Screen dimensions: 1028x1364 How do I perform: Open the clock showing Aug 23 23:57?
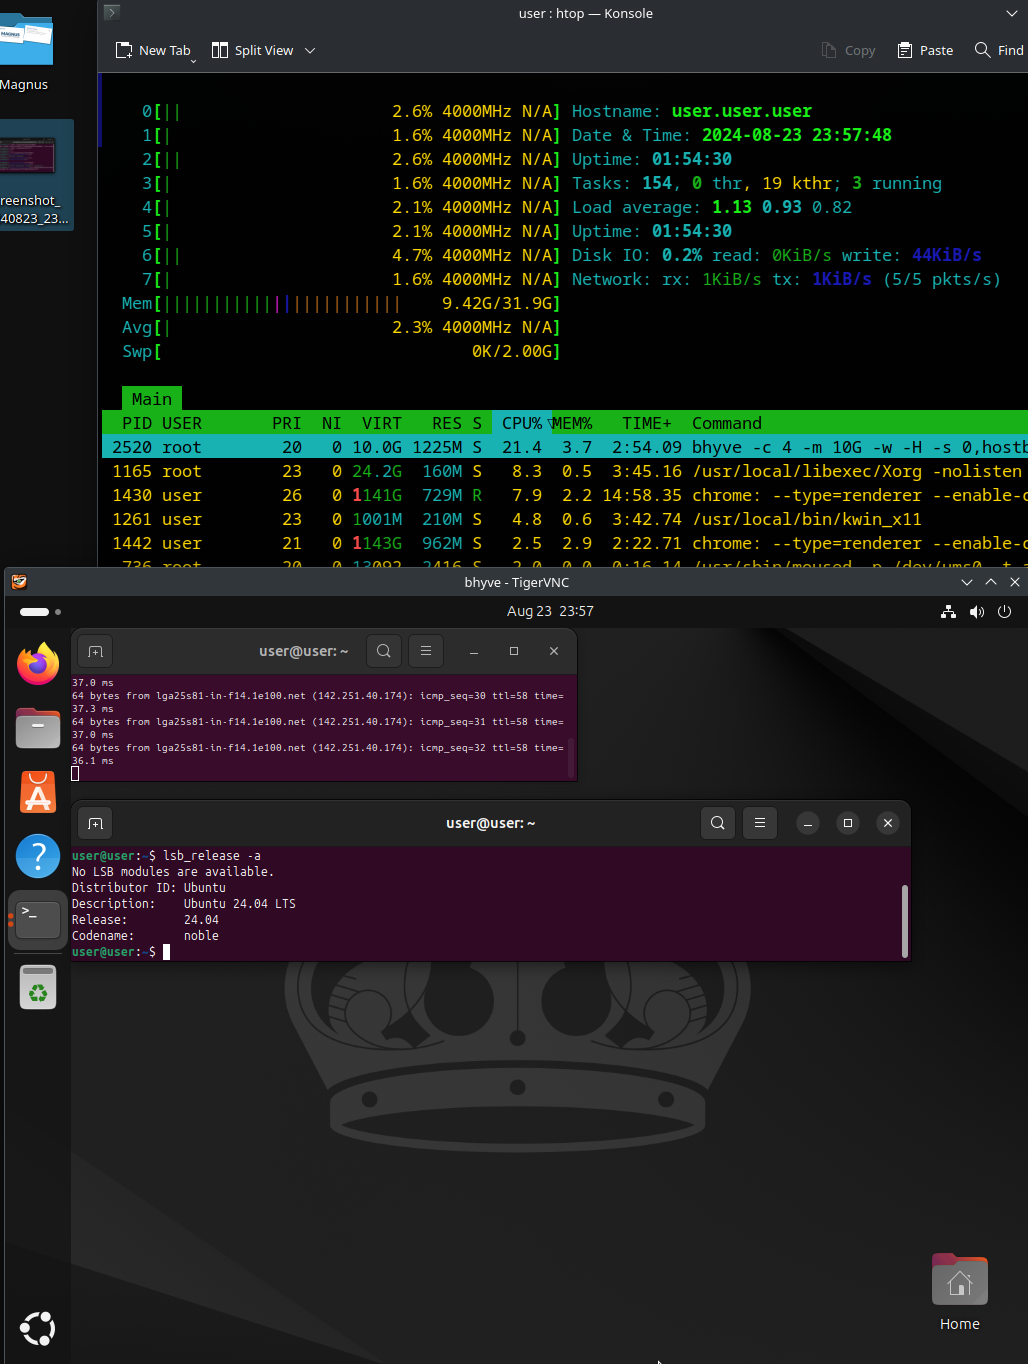pyautogui.click(x=550, y=611)
